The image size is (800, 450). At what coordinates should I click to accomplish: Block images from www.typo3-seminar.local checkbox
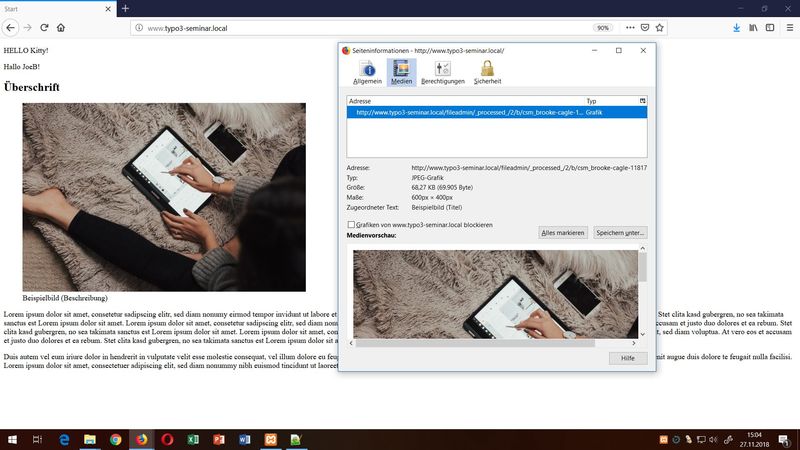pyautogui.click(x=351, y=225)
